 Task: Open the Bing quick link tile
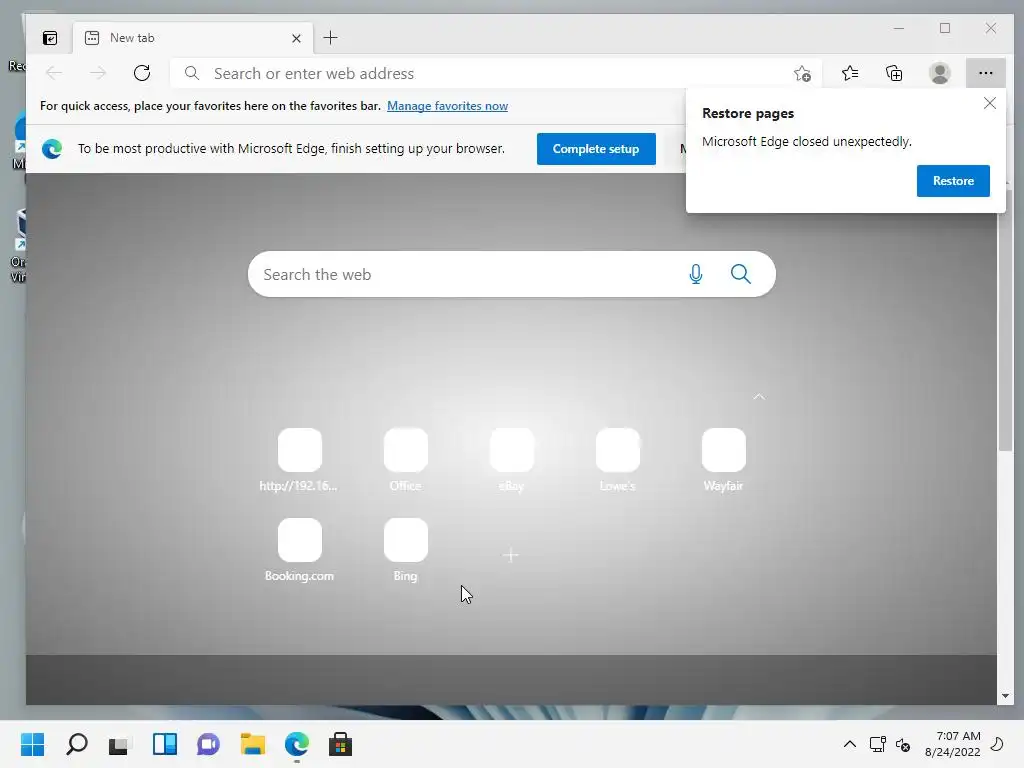click(x=406, y=549)
